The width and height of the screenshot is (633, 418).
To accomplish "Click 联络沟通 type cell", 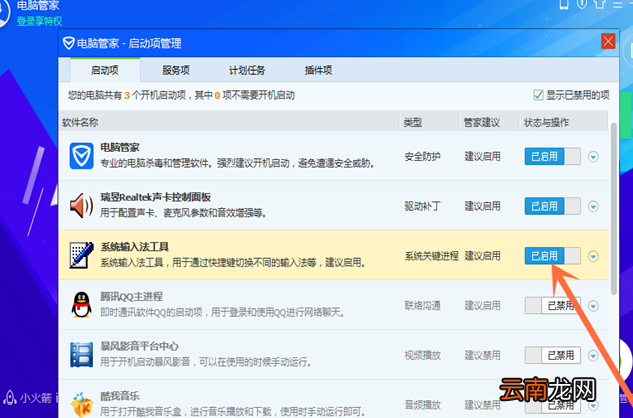I will pos(422,306).
